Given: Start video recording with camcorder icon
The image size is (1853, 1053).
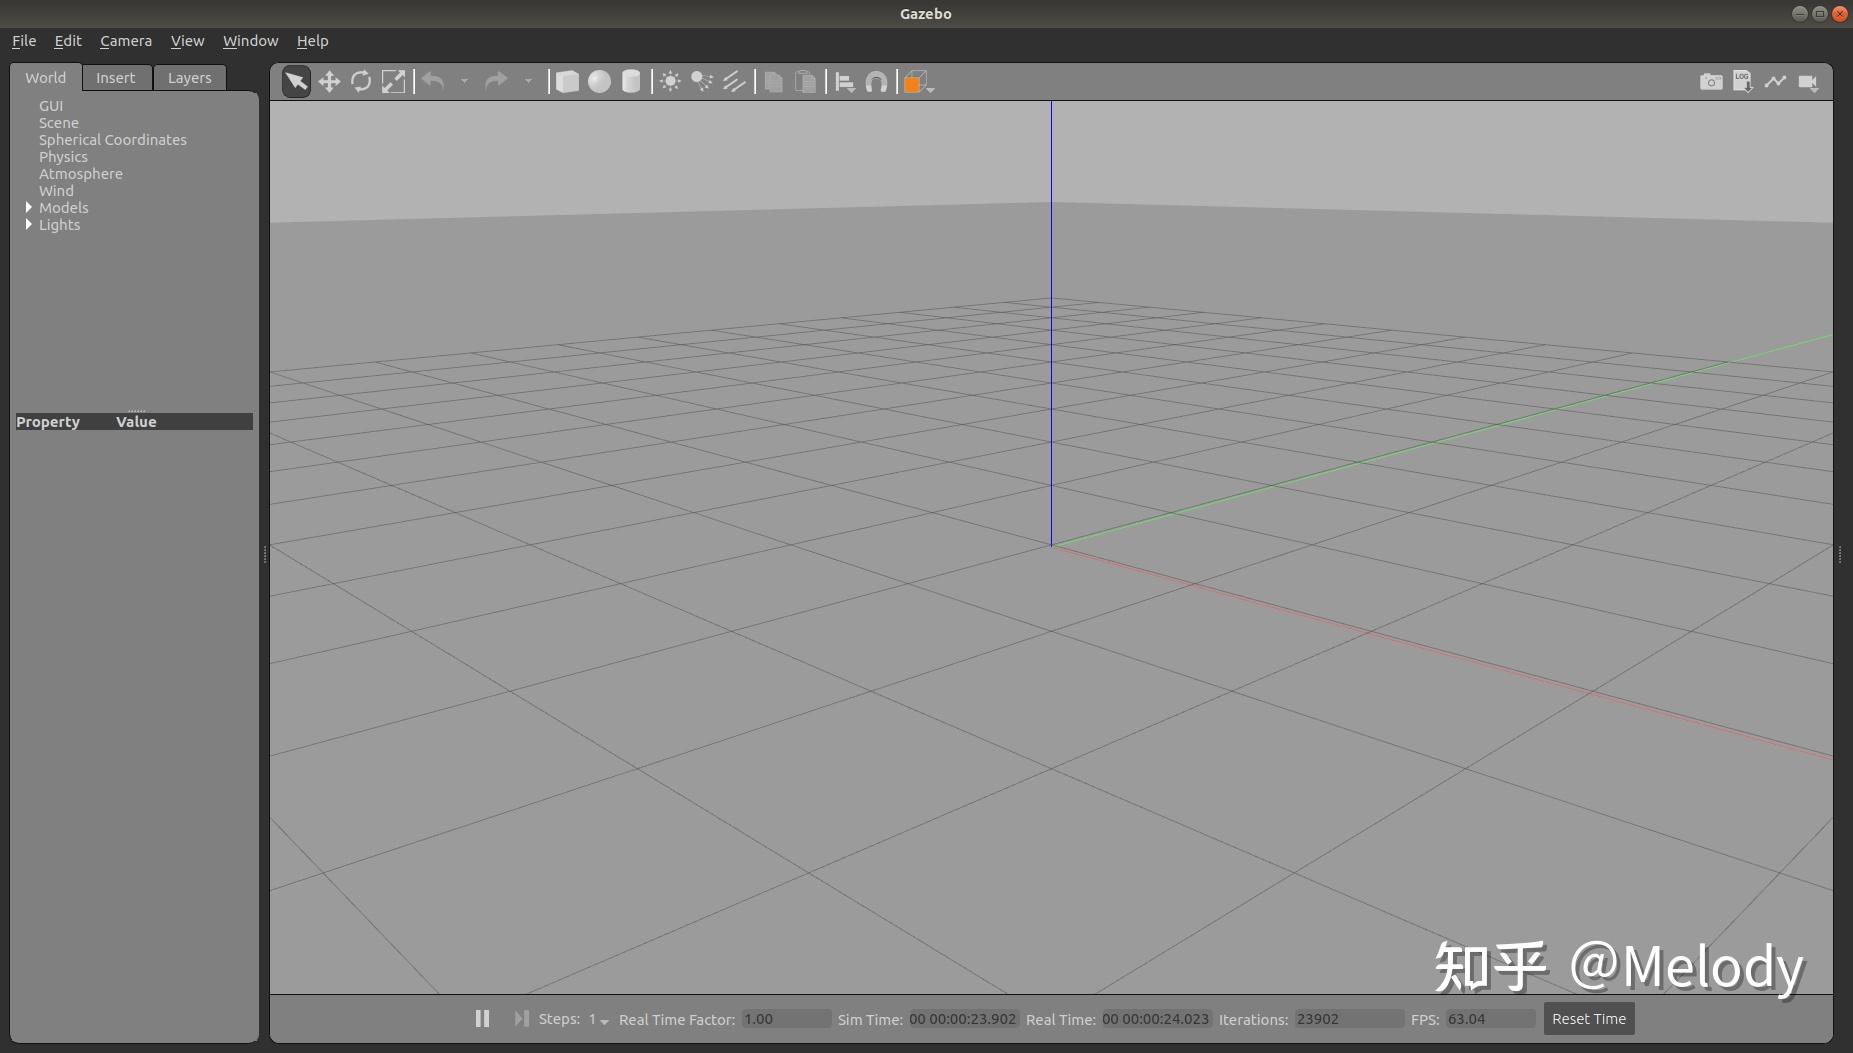Looking at the screenshot, I should [x=1808, y=82].
